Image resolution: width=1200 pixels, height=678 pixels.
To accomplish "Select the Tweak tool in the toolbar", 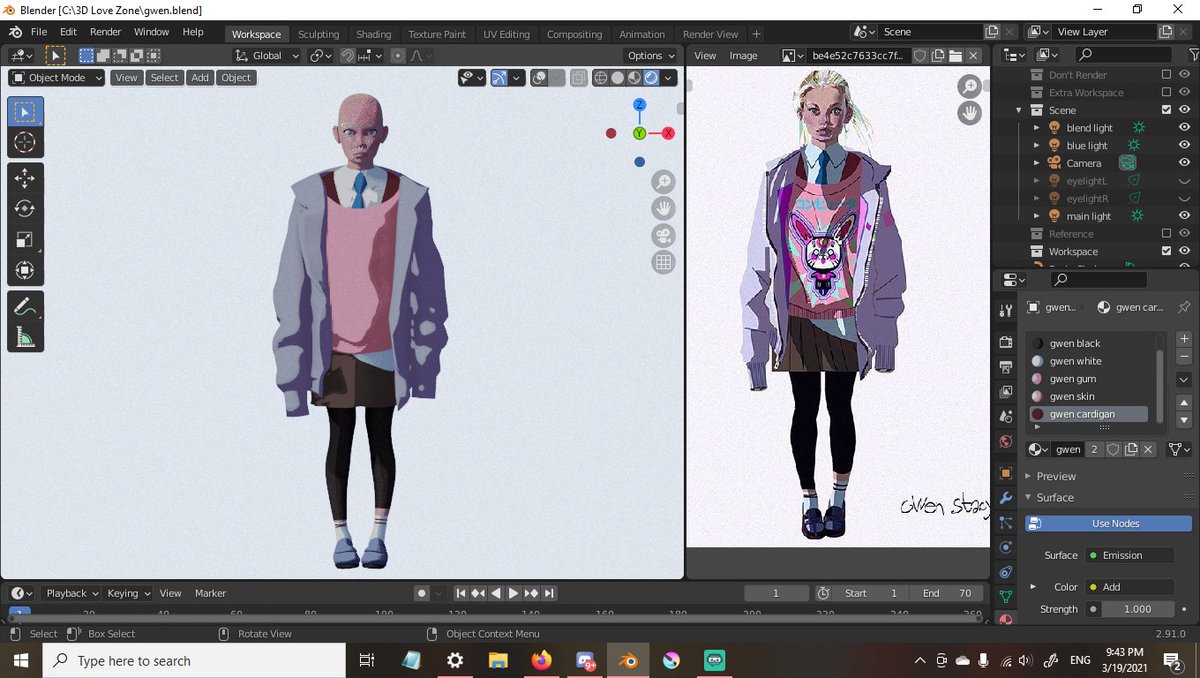I will coord(25,112).
